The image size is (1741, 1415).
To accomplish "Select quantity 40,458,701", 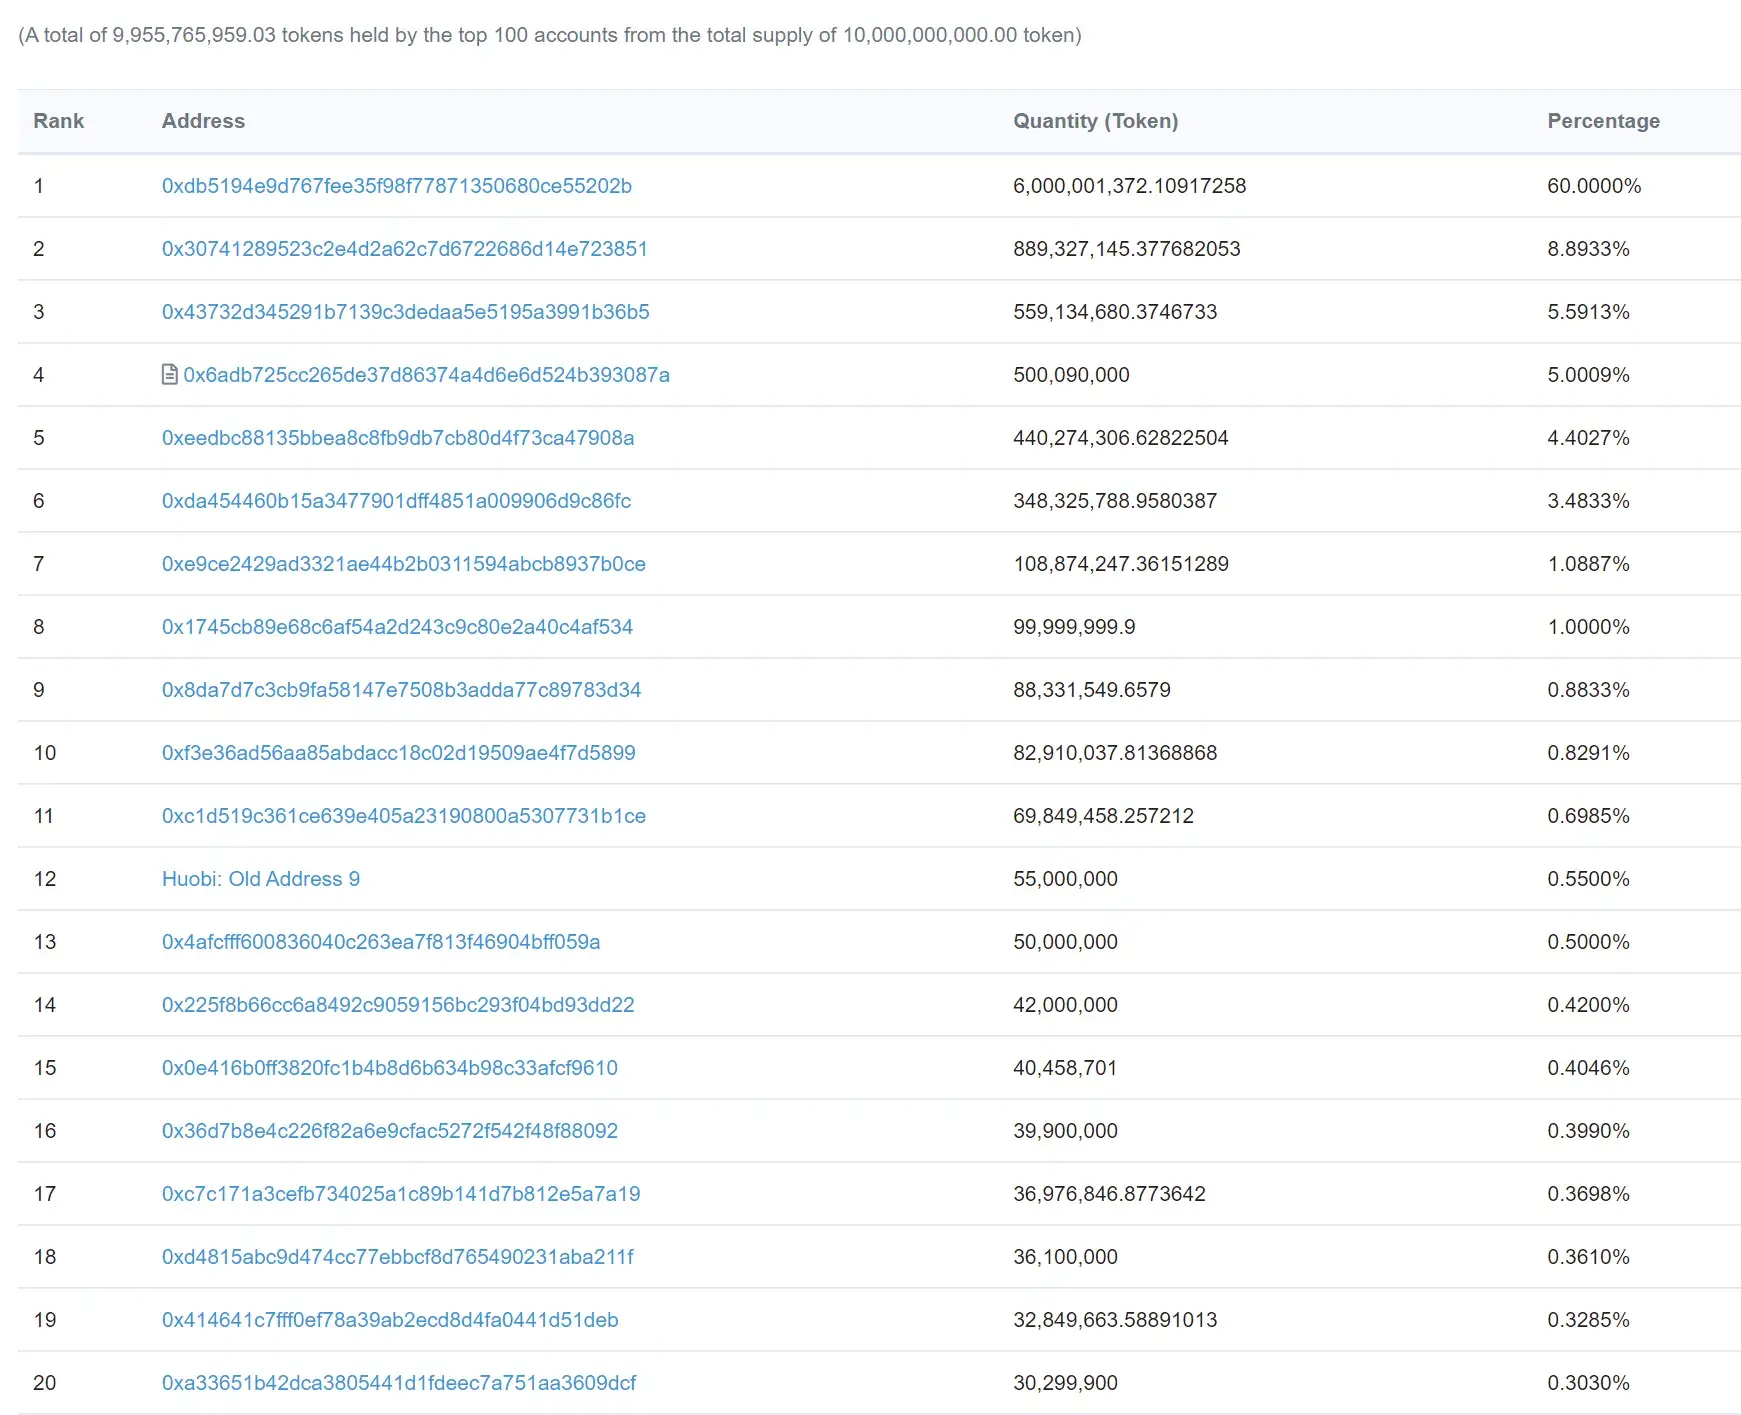I will 1065,1068.
